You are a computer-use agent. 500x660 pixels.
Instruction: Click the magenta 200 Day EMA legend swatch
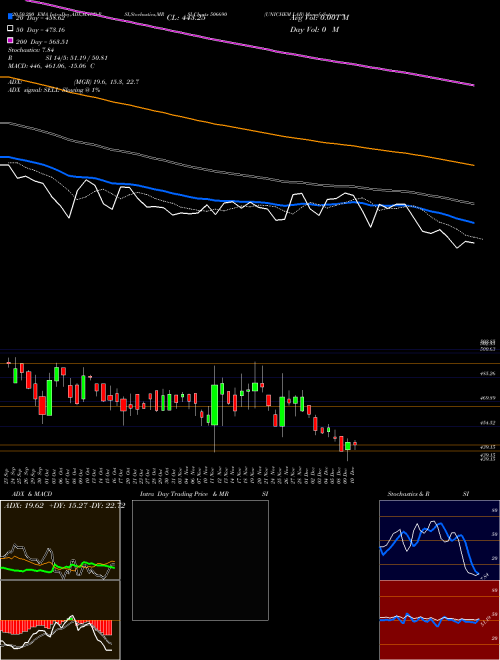pyautogui.click(x=10, y=40)
